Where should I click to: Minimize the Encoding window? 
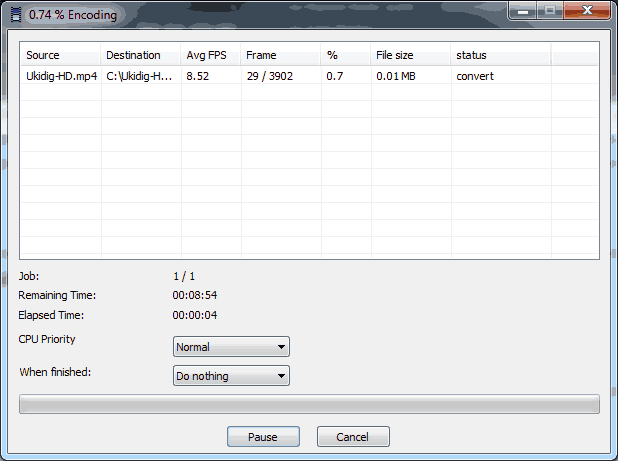pyautogui.click(x=523, y=10)
